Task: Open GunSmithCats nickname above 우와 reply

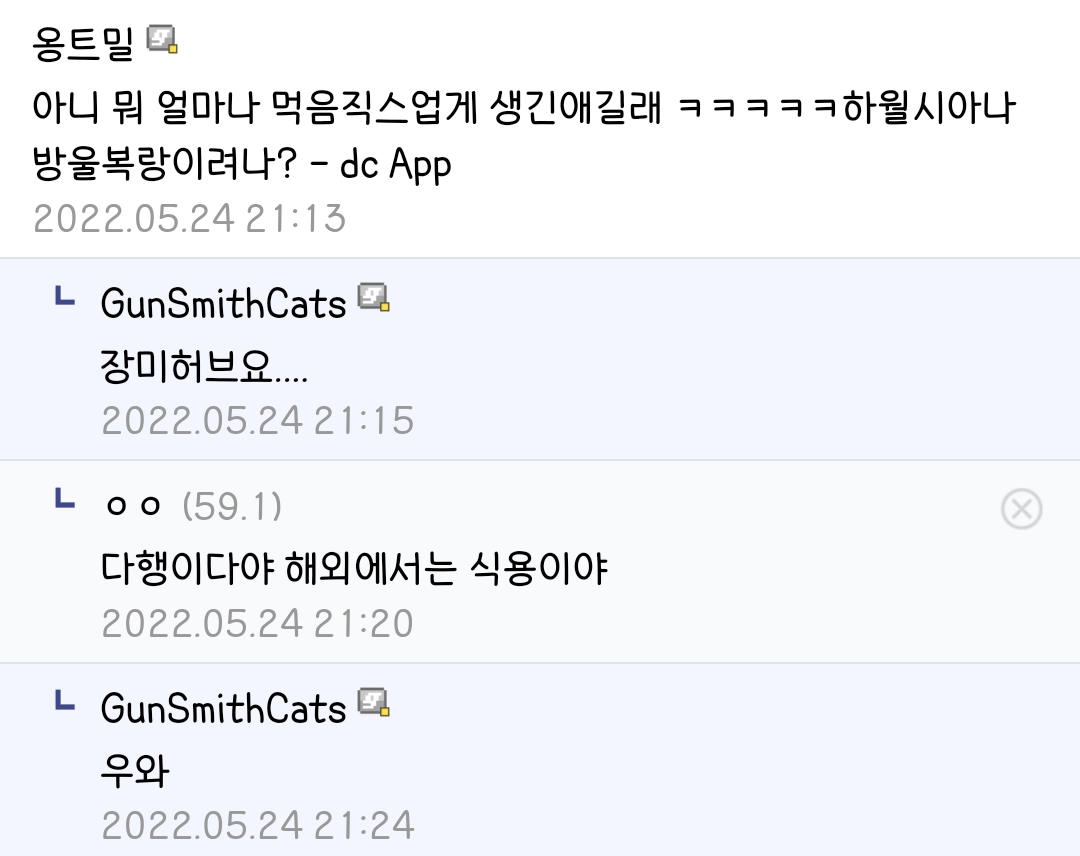Action: 223,709
